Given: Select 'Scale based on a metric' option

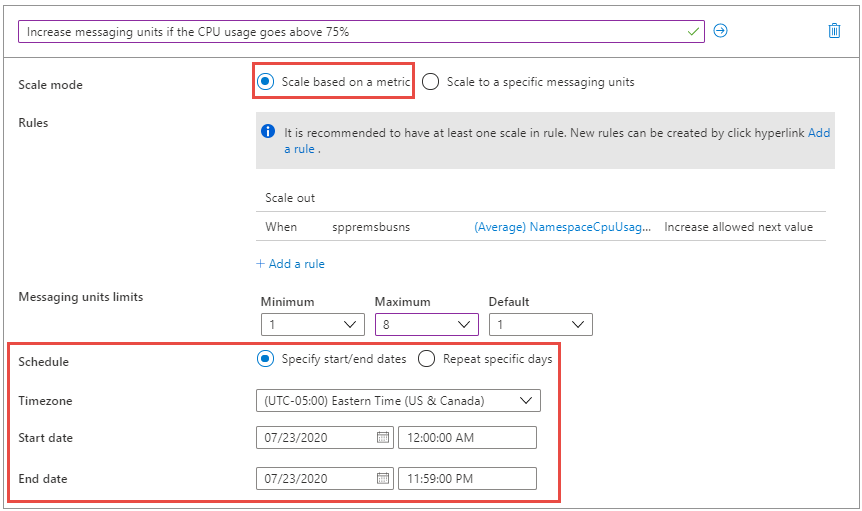Looking at the screenshot, I should 265,82.
